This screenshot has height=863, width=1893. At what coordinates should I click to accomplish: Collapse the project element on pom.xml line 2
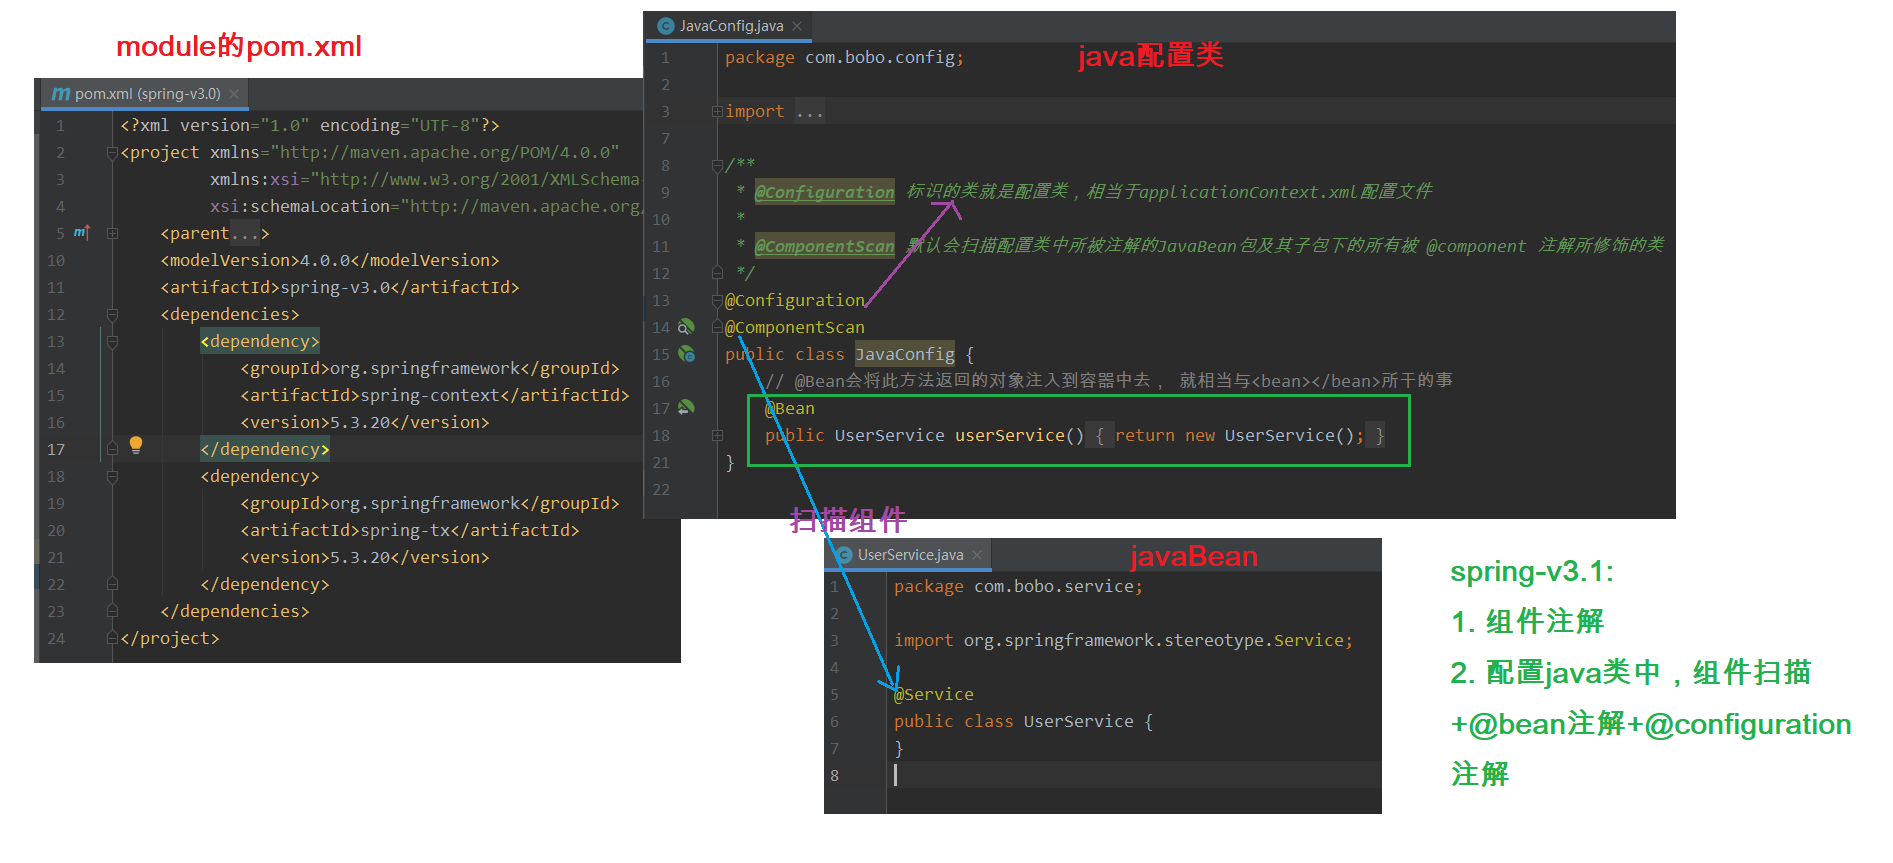point(113,152)
